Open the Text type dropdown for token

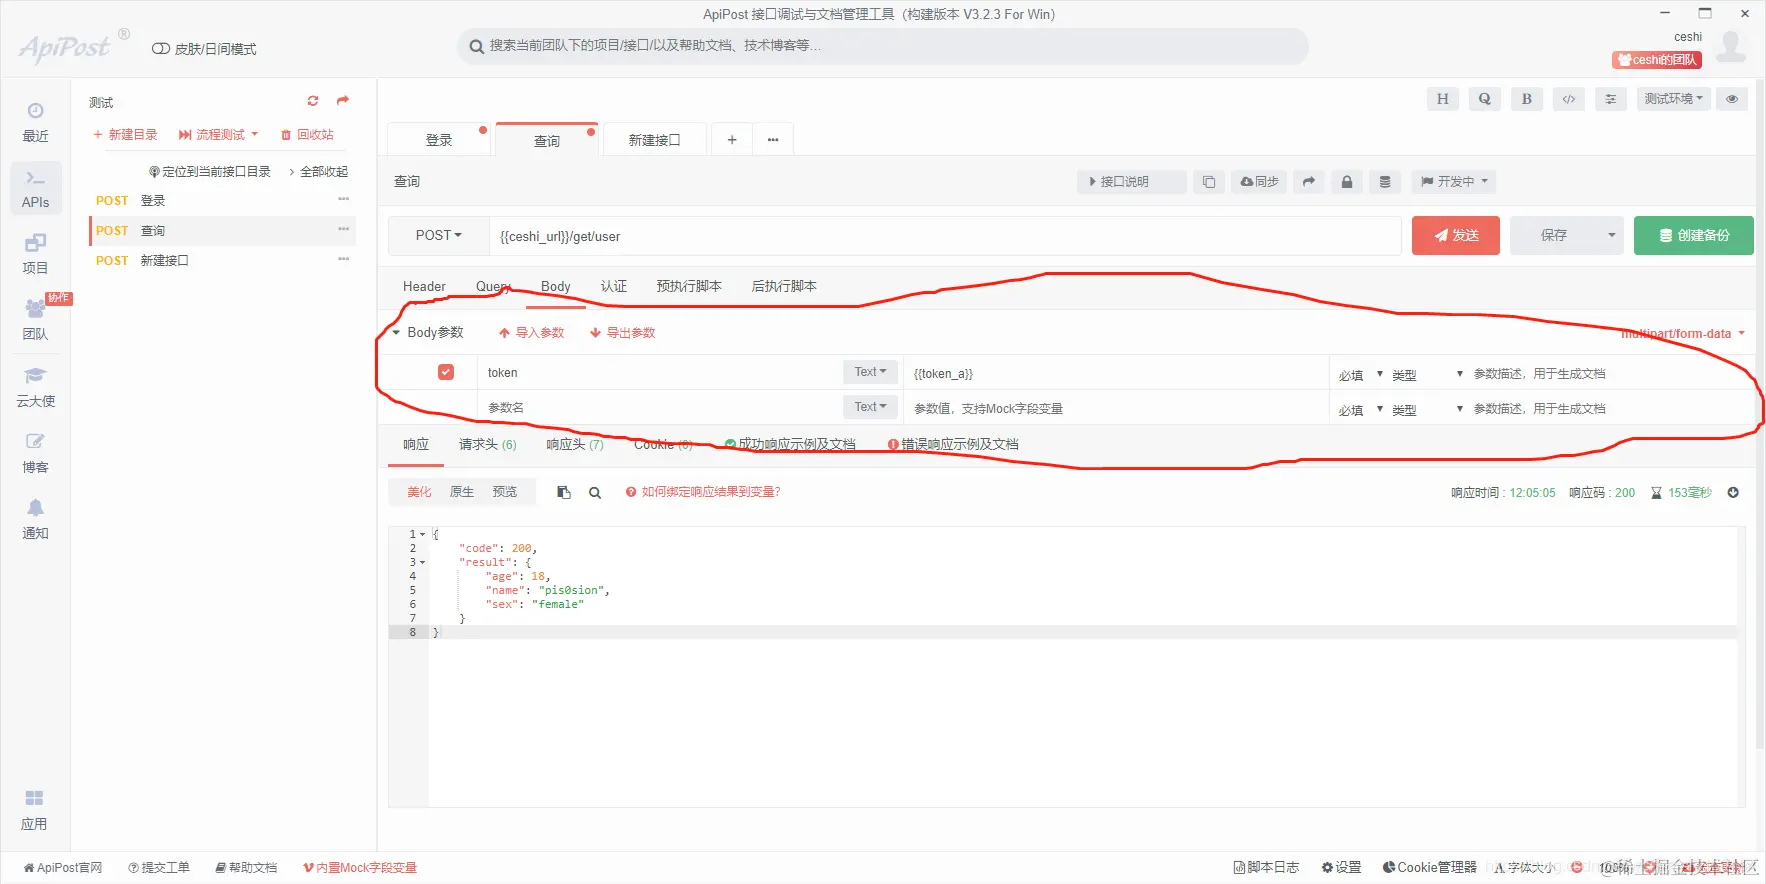(x=870, y=372)
